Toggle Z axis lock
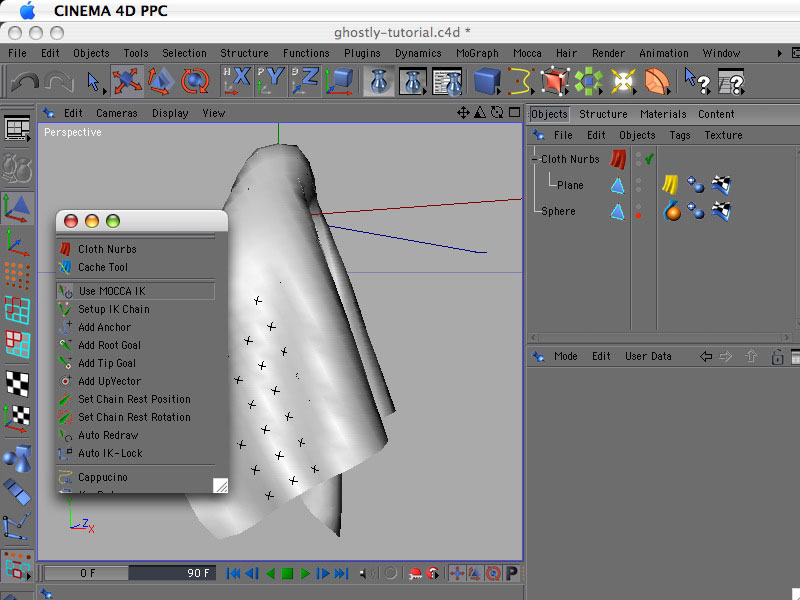 pyautogui.click(x=305, y=80)
